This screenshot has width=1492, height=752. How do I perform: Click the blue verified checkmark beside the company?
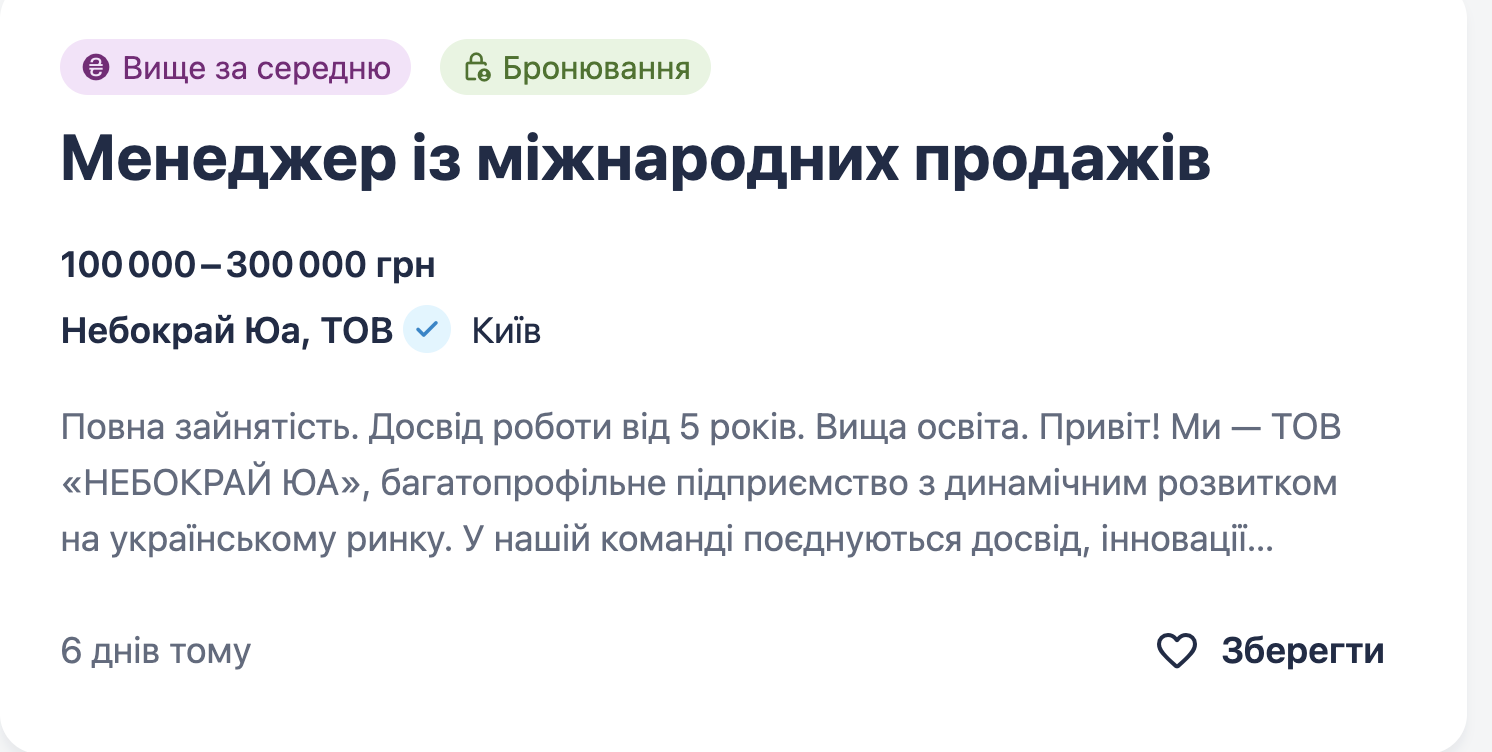pyautogui.click(x=427, y=330)
